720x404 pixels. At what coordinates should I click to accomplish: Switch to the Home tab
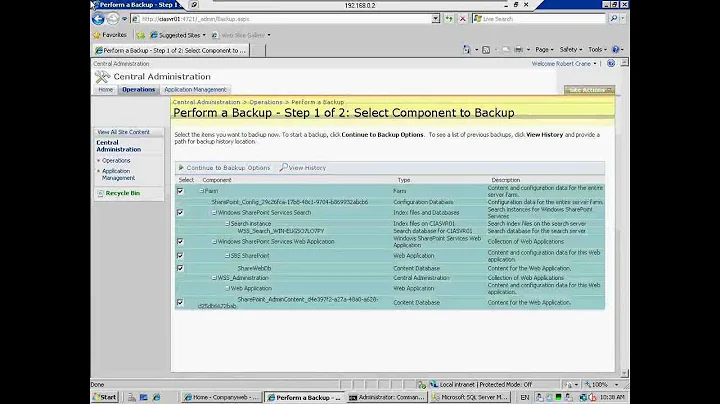106,90
